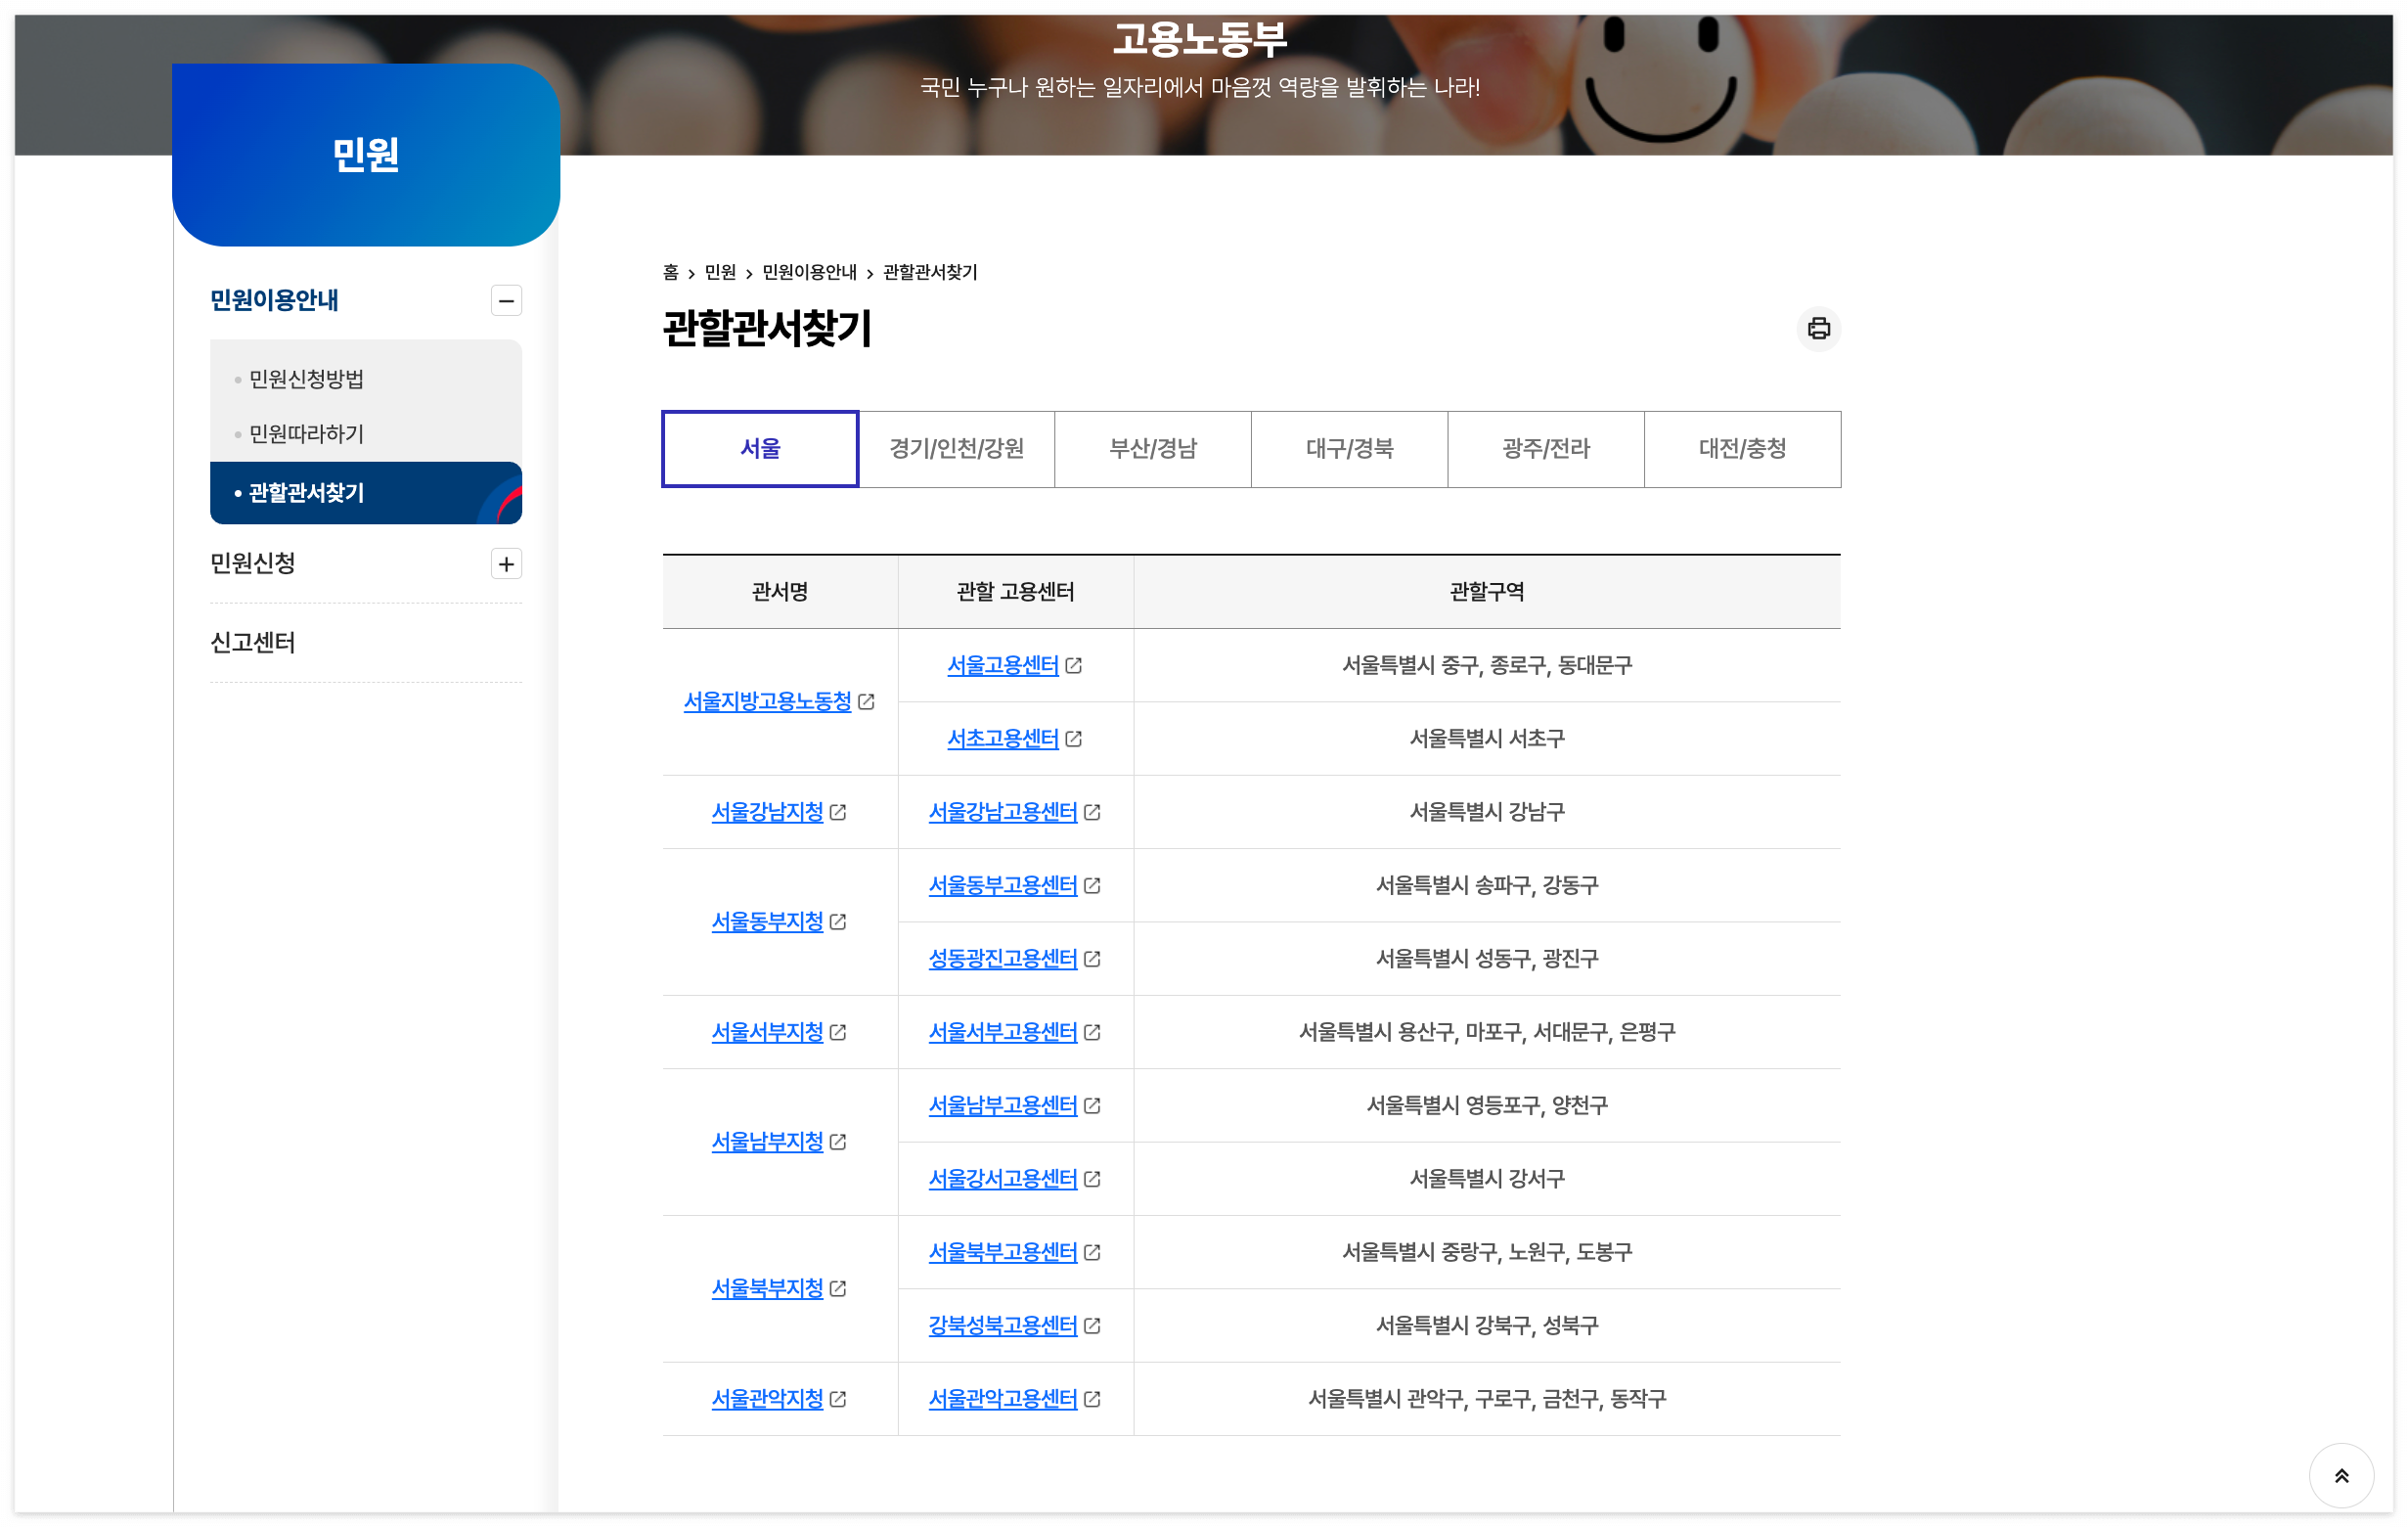
Task: Click the external link icon beside 서초고용센터
Action: (x=1075, y=739)
